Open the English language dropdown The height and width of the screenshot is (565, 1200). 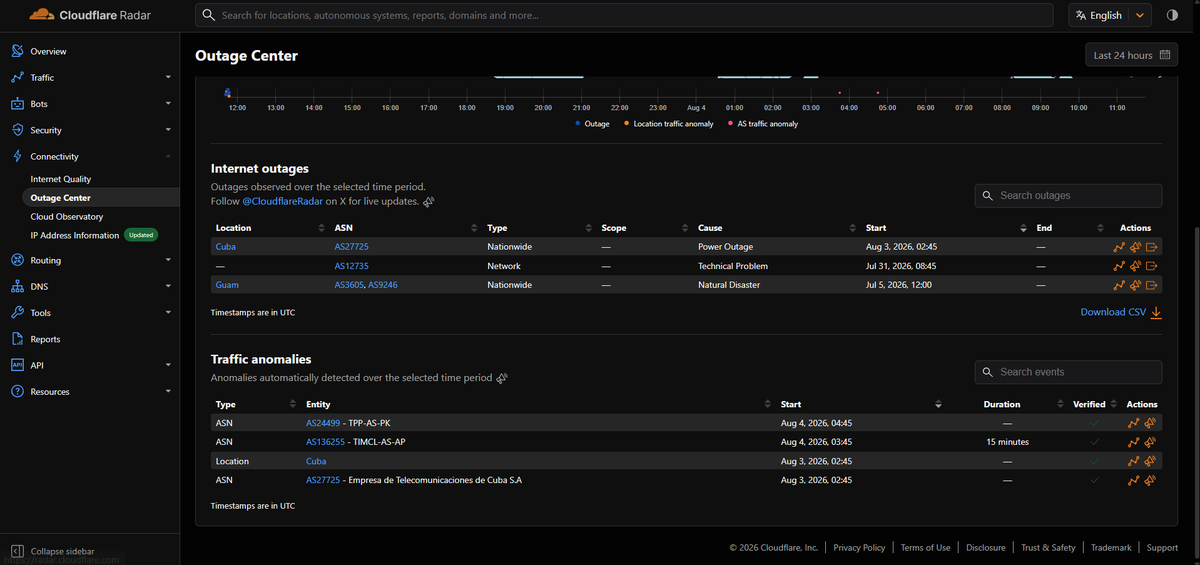pos(1111,15)
